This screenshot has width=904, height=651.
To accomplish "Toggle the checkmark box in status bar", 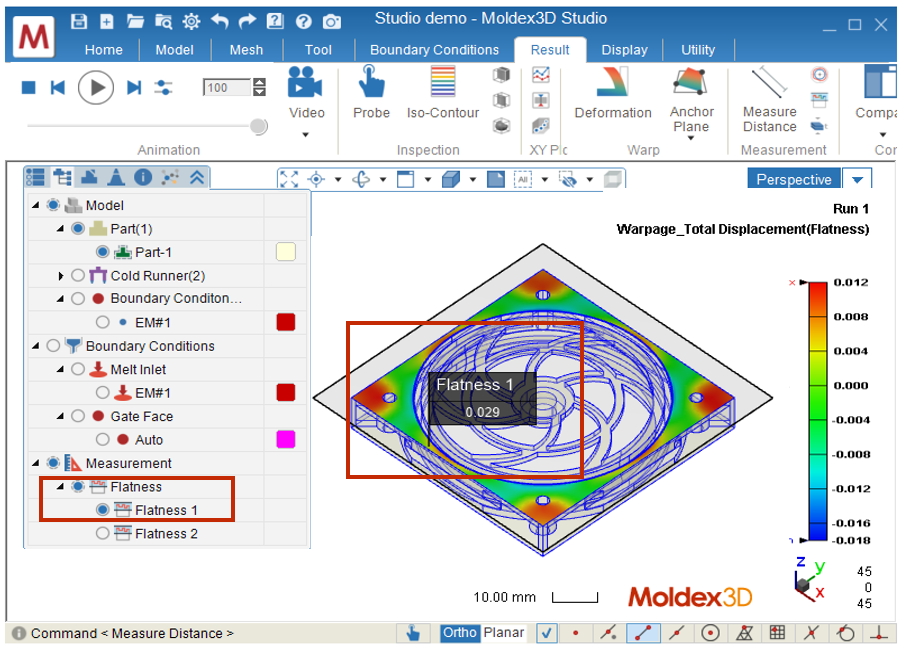I will (x=547, y=633).
